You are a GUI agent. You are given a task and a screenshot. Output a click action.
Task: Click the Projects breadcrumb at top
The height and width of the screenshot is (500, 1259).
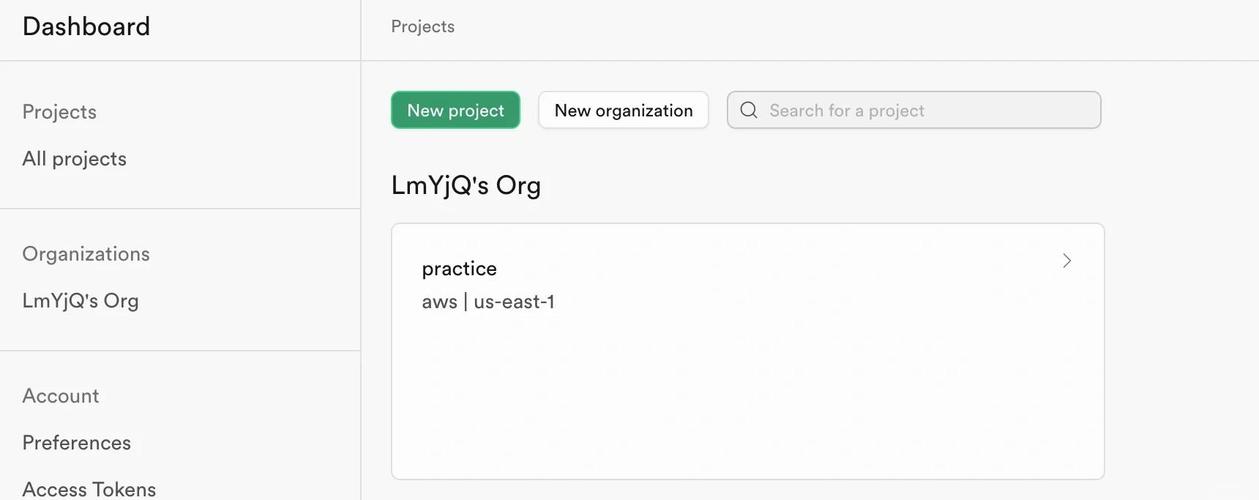click(422, 27)
